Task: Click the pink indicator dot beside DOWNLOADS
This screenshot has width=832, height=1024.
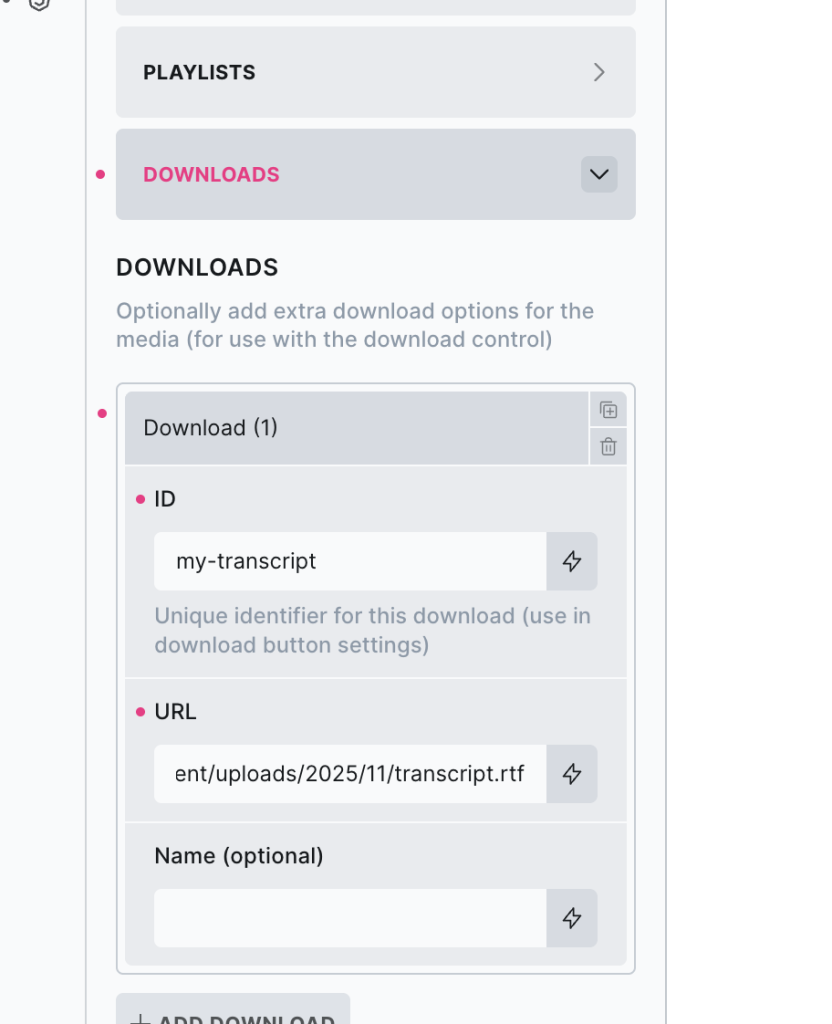Action: [x=100, y=174]
